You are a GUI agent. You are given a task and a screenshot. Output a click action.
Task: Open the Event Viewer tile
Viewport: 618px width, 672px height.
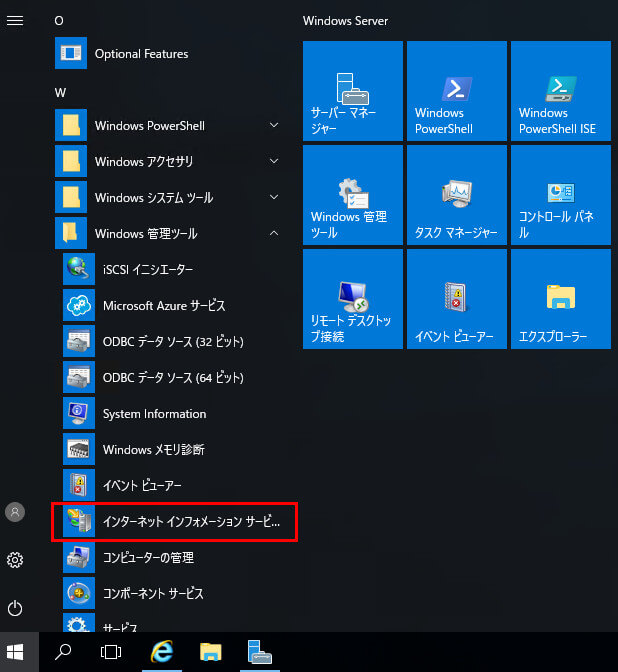click(456, 299)
